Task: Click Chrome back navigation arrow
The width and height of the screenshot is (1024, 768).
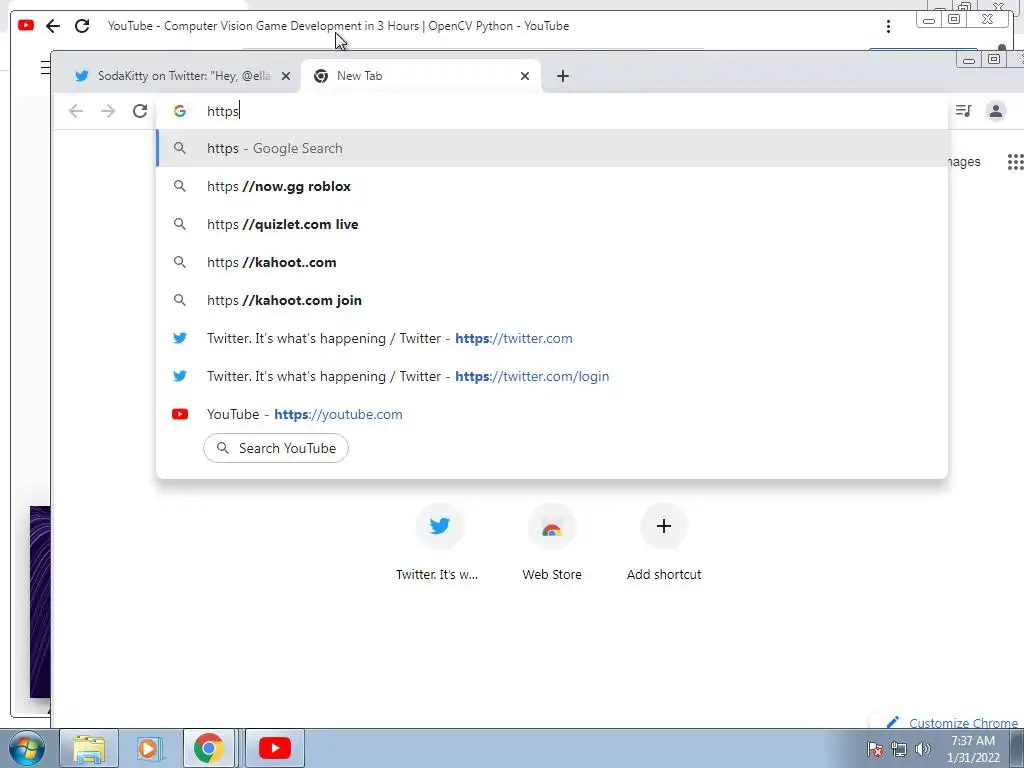Action: pos(76,111)
